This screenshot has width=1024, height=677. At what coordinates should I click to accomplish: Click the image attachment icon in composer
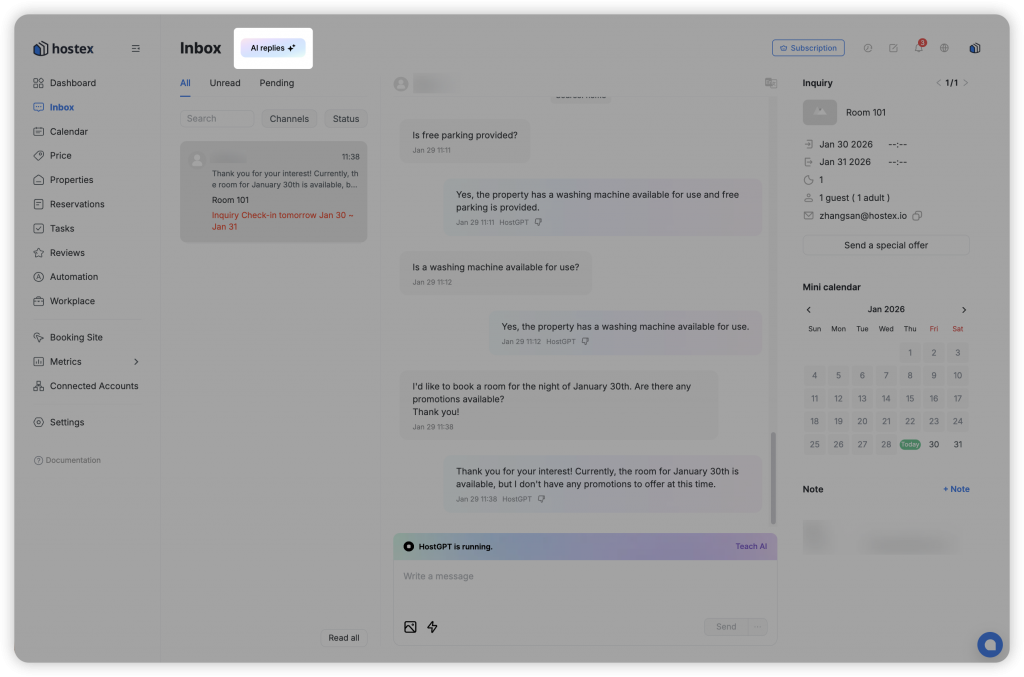click(410, 627)
